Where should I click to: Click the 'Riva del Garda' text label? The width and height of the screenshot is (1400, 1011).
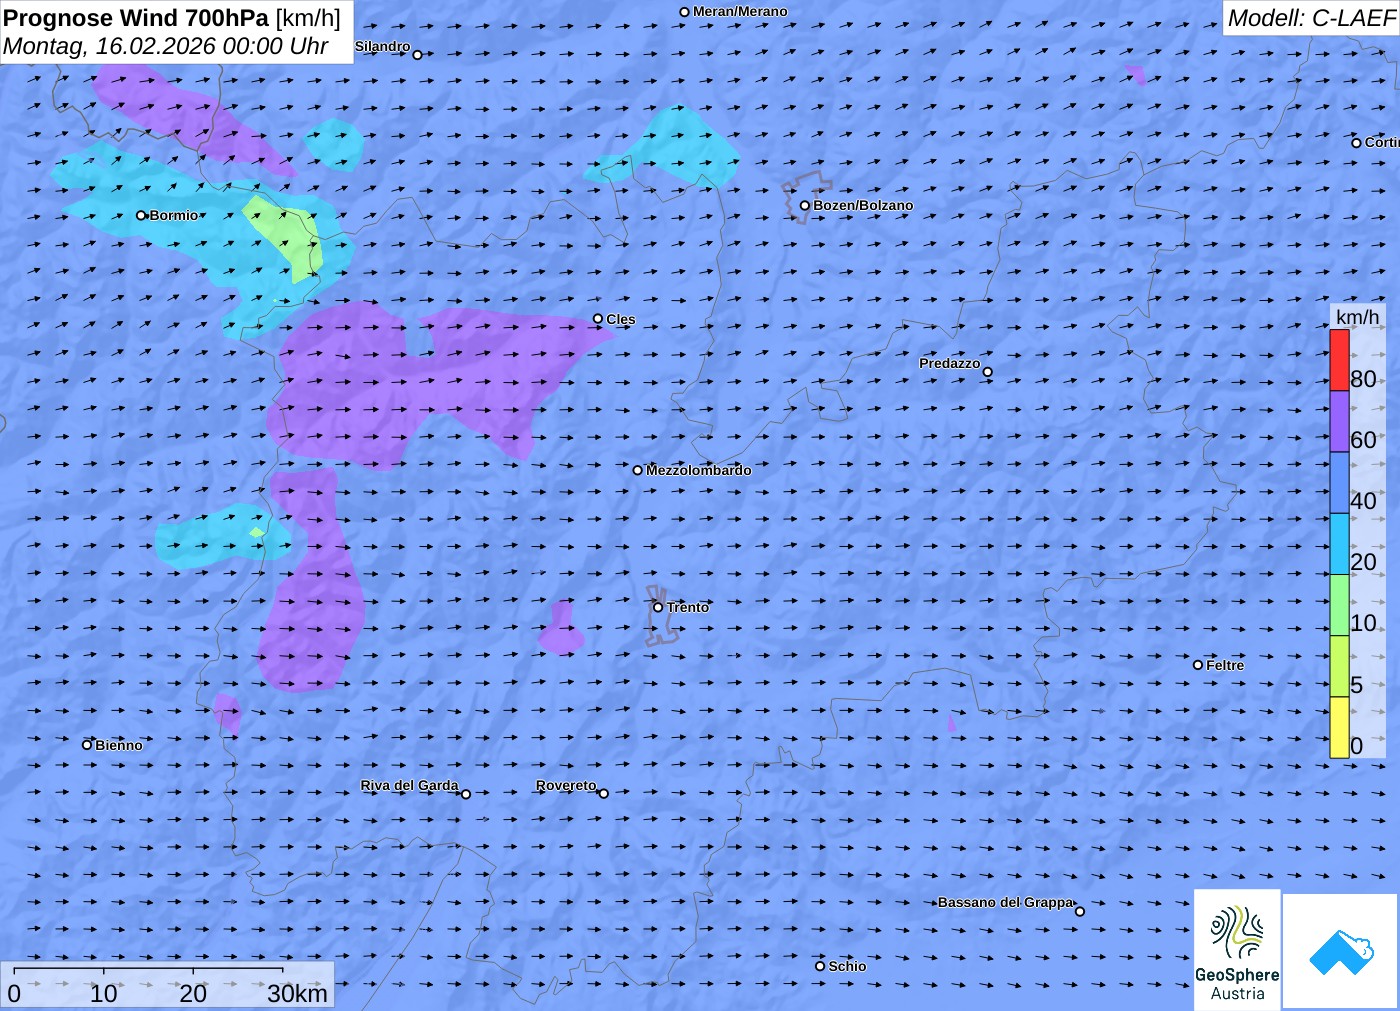[409, 785]
